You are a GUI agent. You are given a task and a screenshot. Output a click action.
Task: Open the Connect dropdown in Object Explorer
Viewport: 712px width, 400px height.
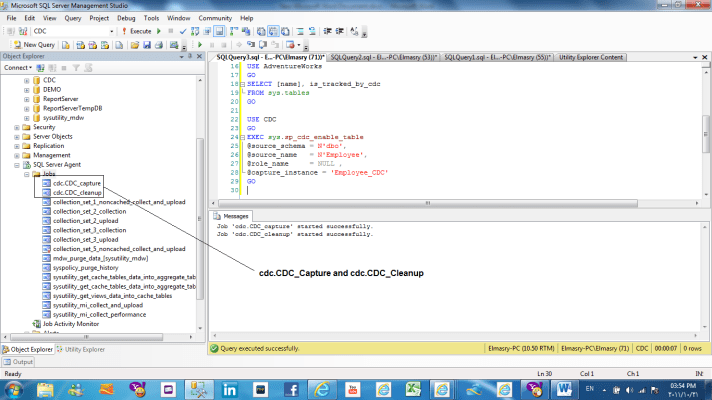click(x=18, y=68)
